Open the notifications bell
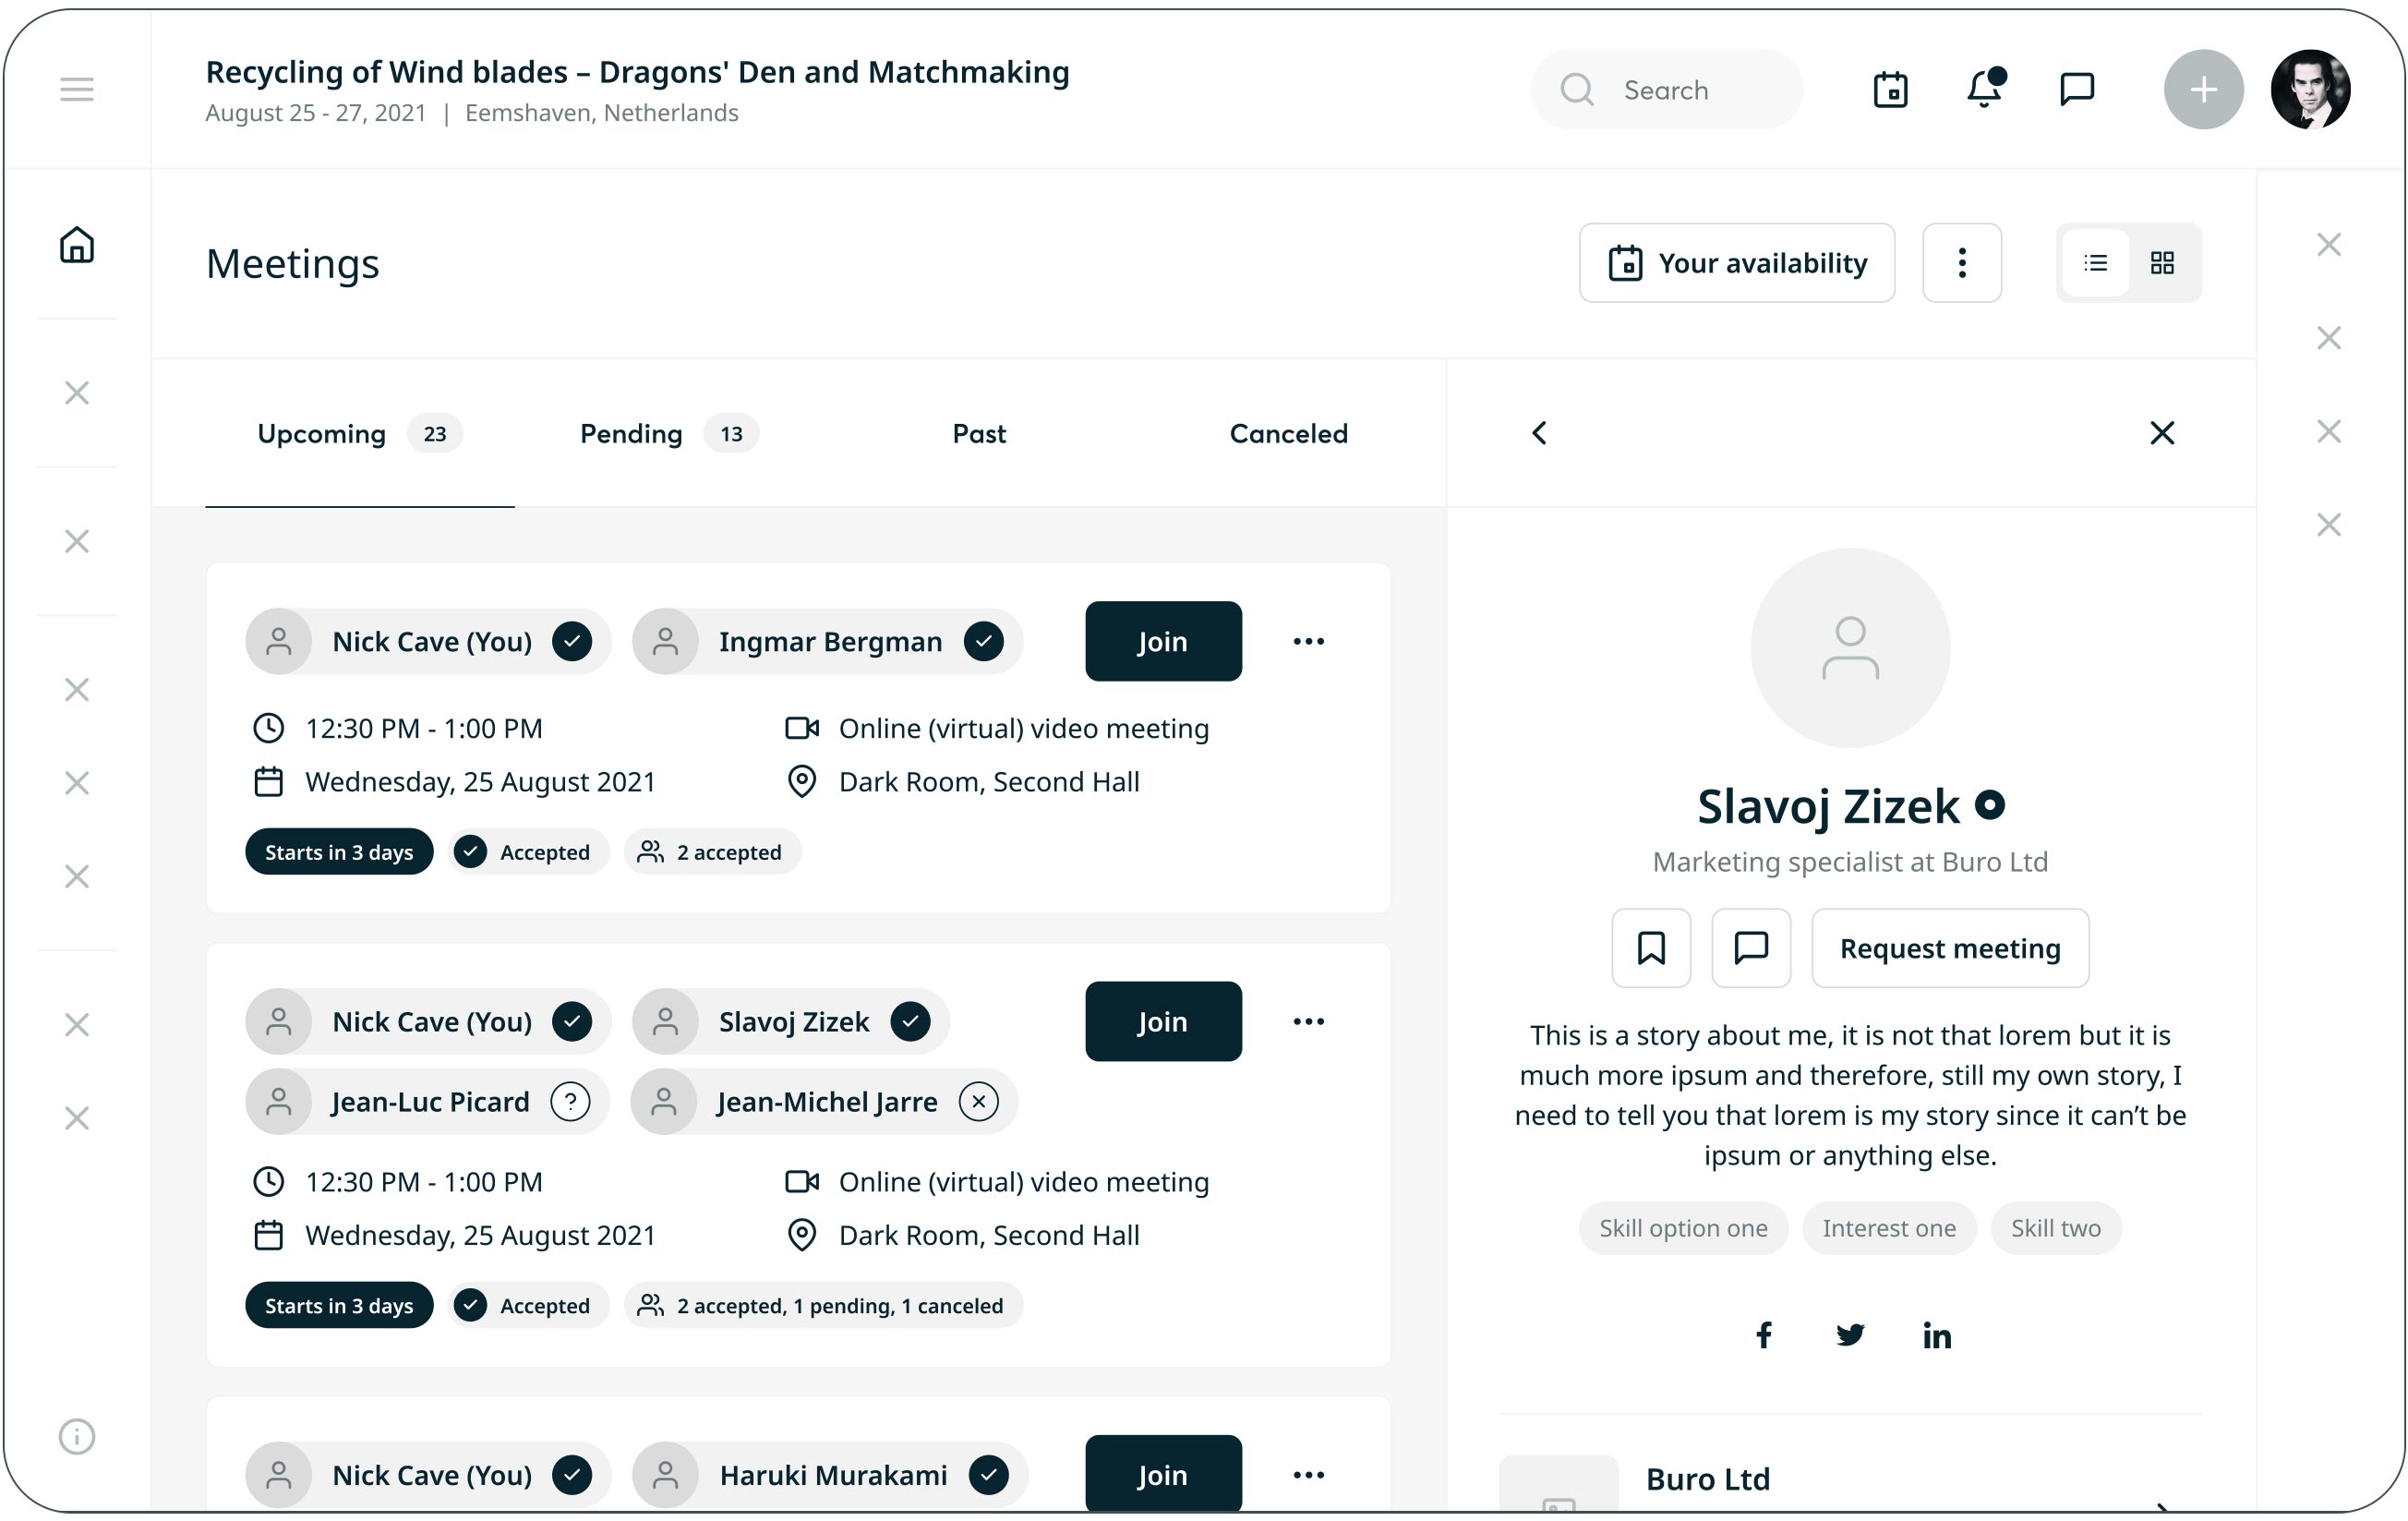Screen dimensions: 2408x1521 1984,90
